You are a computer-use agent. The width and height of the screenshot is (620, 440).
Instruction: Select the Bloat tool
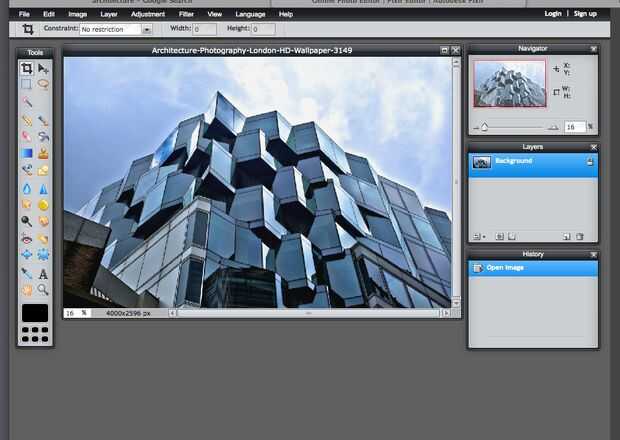[27, 255]
